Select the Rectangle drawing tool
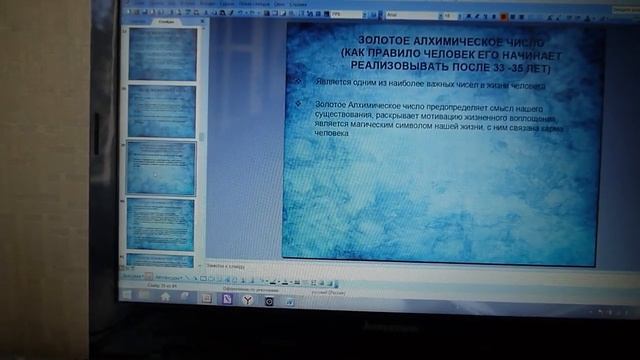Image resolution: width=640 pixels, height=360 pixels. click(203, 279)
